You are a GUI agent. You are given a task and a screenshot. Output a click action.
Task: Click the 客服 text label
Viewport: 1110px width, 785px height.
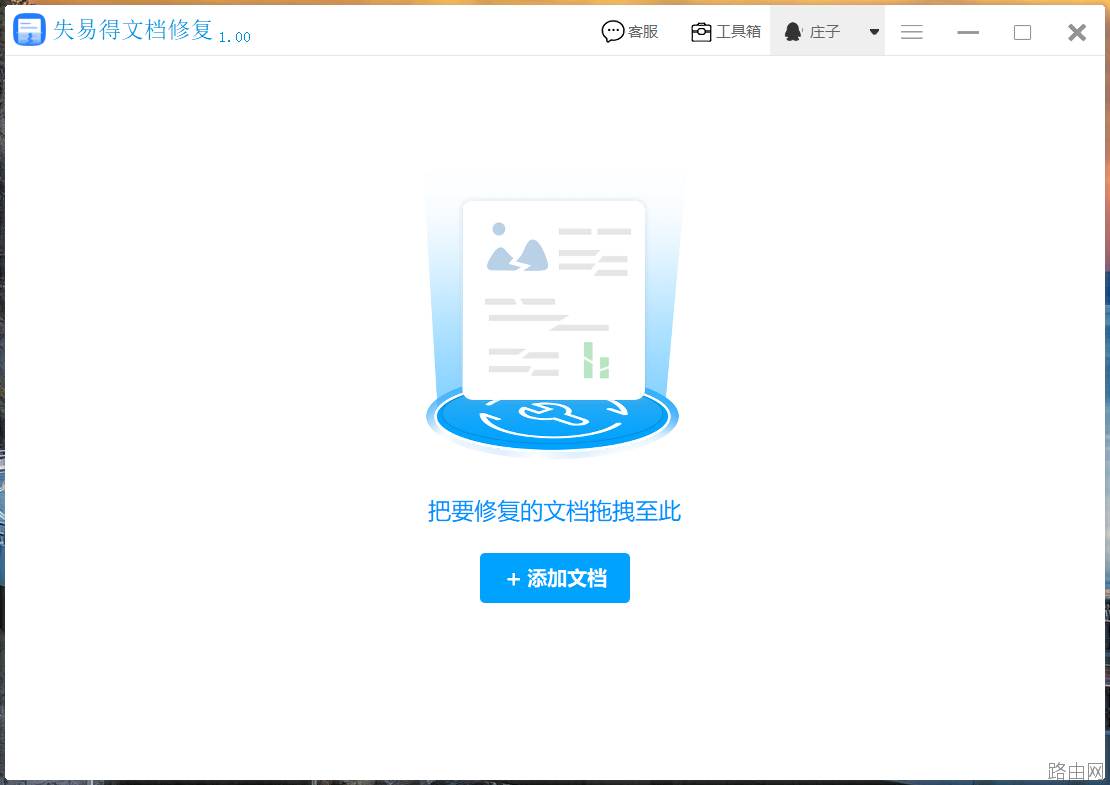tap(643, 32)
